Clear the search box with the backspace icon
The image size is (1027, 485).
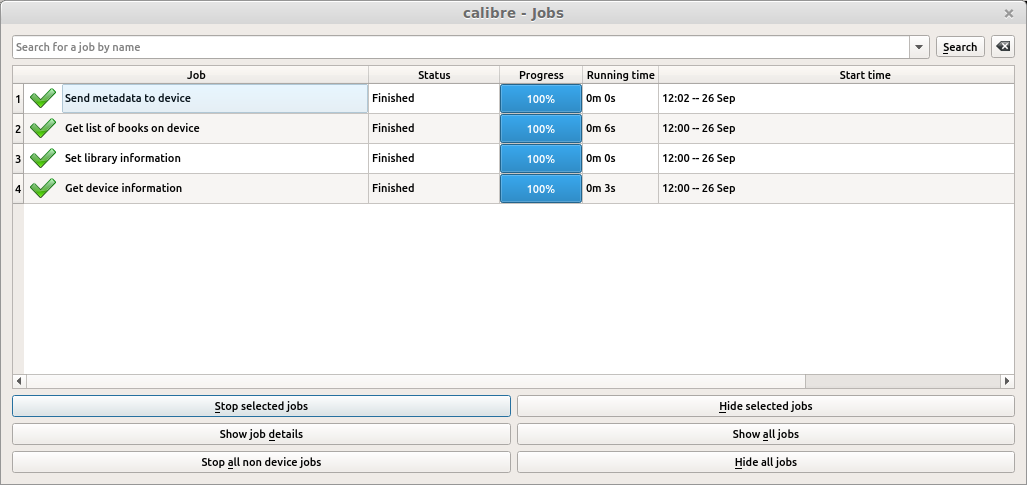click(x=1003, y=47)
